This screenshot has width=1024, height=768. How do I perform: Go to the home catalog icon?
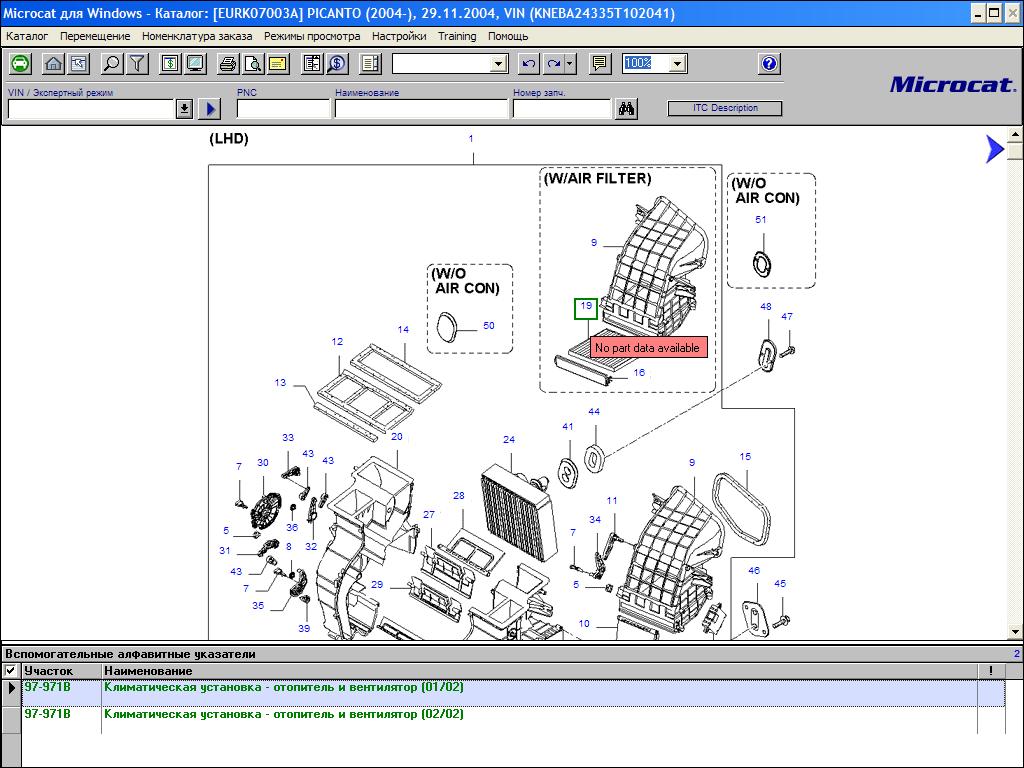click(x=54, y=64)
